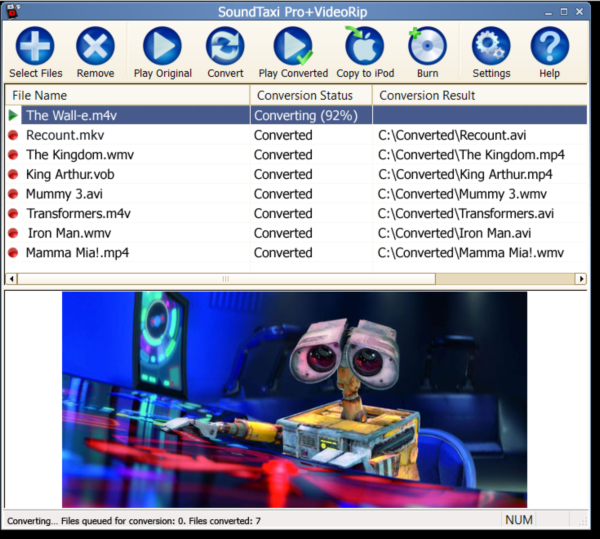Screen dimensions: 600x539
Task: Minimize the SoundTaxi window
Action: point(548,13)
